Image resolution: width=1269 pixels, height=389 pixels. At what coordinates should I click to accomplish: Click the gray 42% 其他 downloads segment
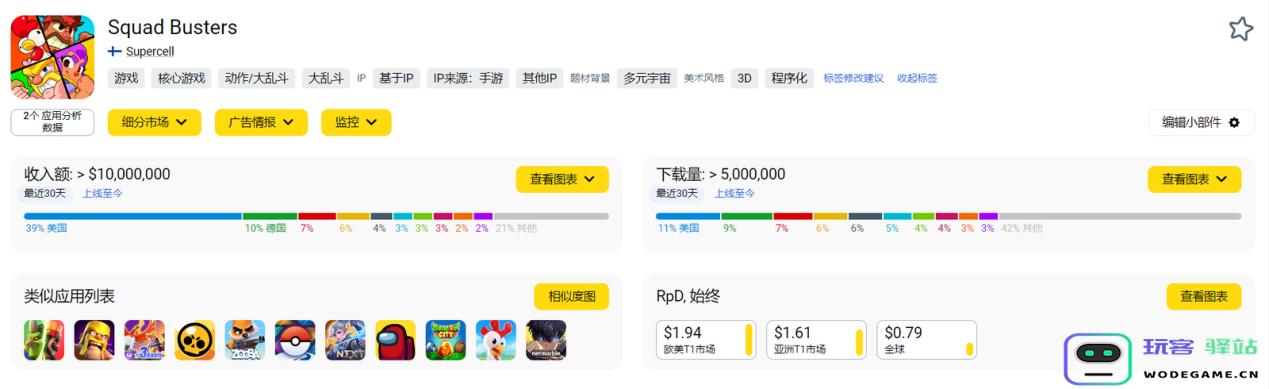click(1120, 216)
